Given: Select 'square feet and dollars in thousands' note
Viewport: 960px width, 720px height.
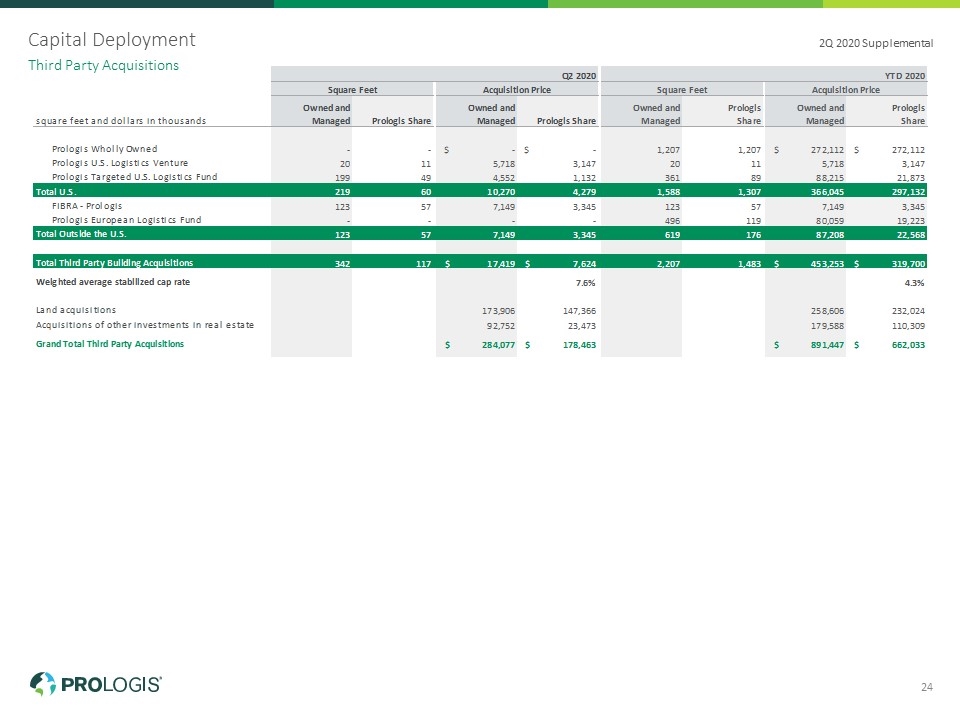Looking at the screenshot, I should tap(121, 121).
